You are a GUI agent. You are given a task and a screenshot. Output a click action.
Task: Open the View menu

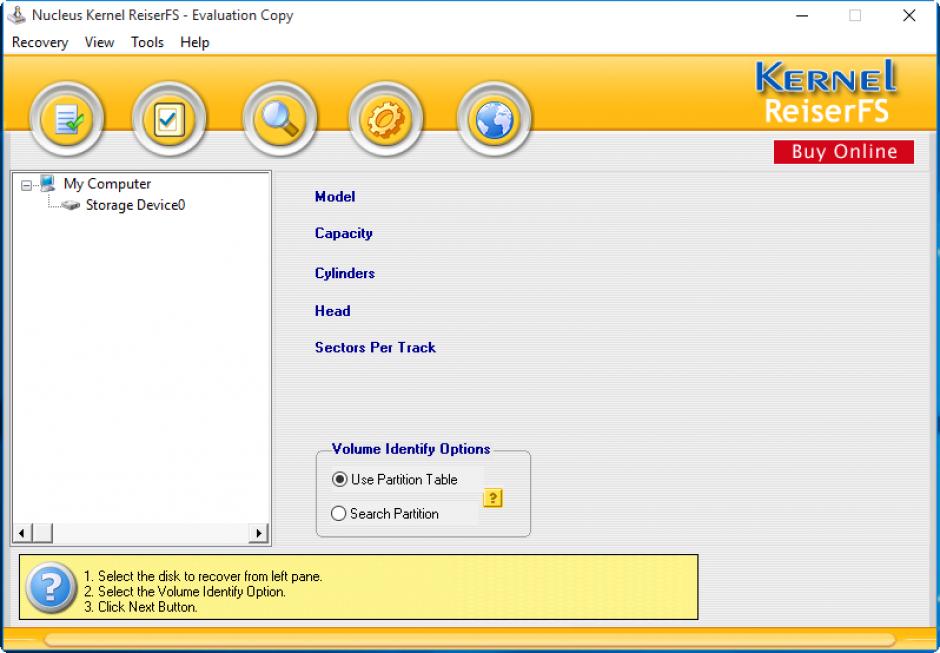tap(99, 43)
